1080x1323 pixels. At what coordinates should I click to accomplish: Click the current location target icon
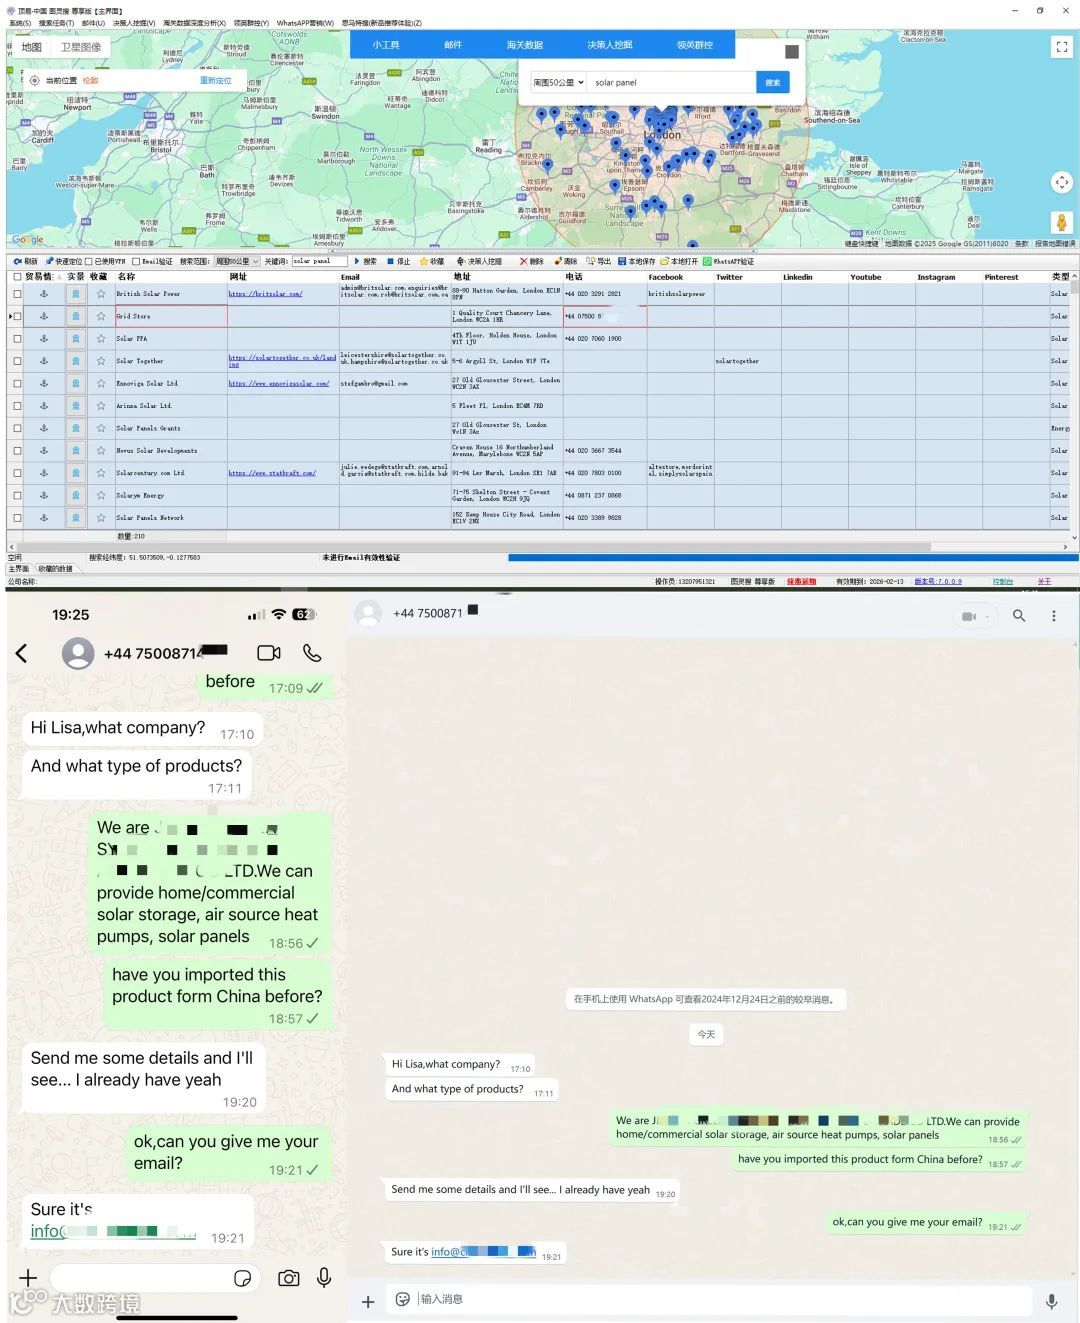tap(34, 80)
